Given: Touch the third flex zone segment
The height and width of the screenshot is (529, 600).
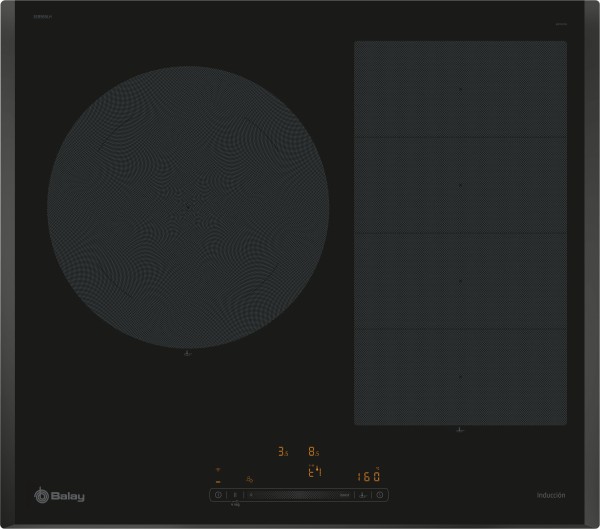Looking at the screenshot, I should [460, 282].
